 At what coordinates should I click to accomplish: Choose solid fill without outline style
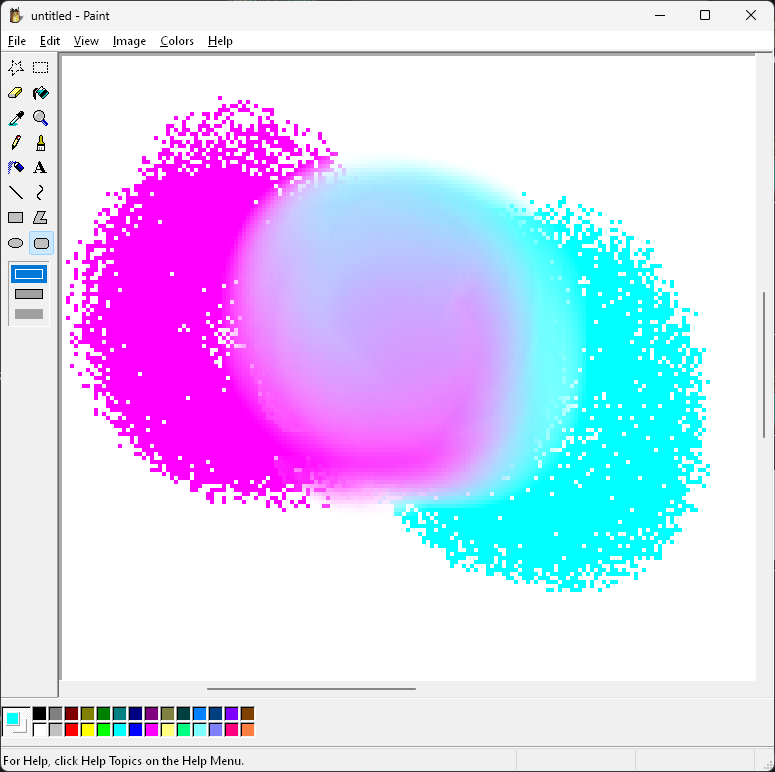pyautogui.click(x=29, y=314)
